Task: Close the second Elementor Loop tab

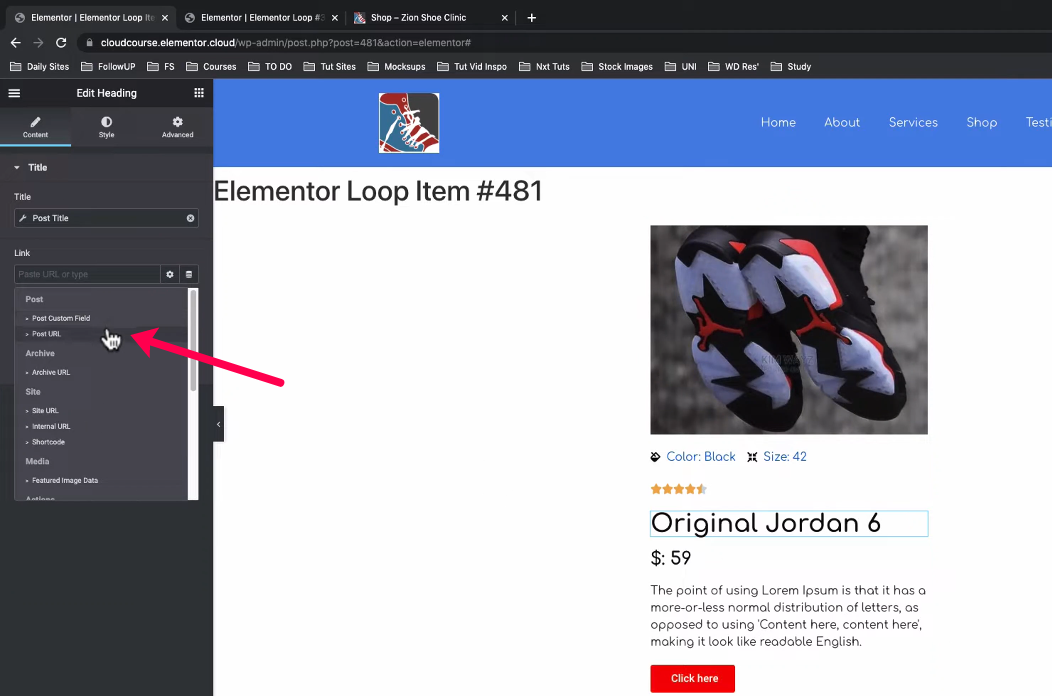Action: pyautogui.click(x=335, y=18)
